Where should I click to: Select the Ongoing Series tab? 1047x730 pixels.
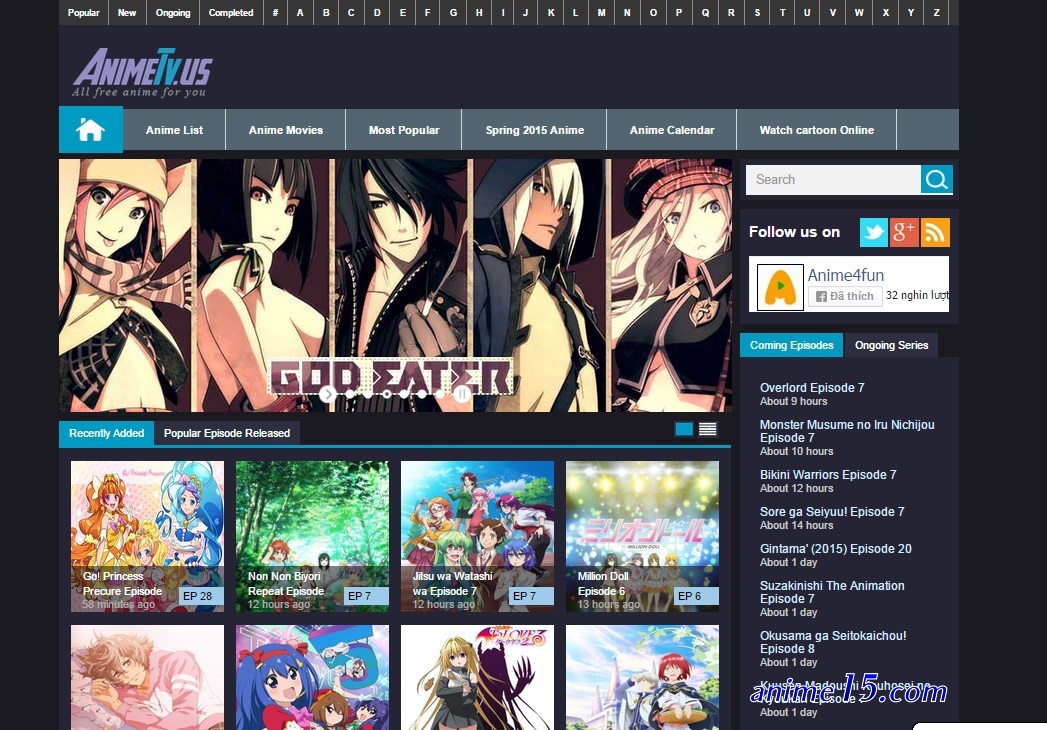click(x=891, y=345)
